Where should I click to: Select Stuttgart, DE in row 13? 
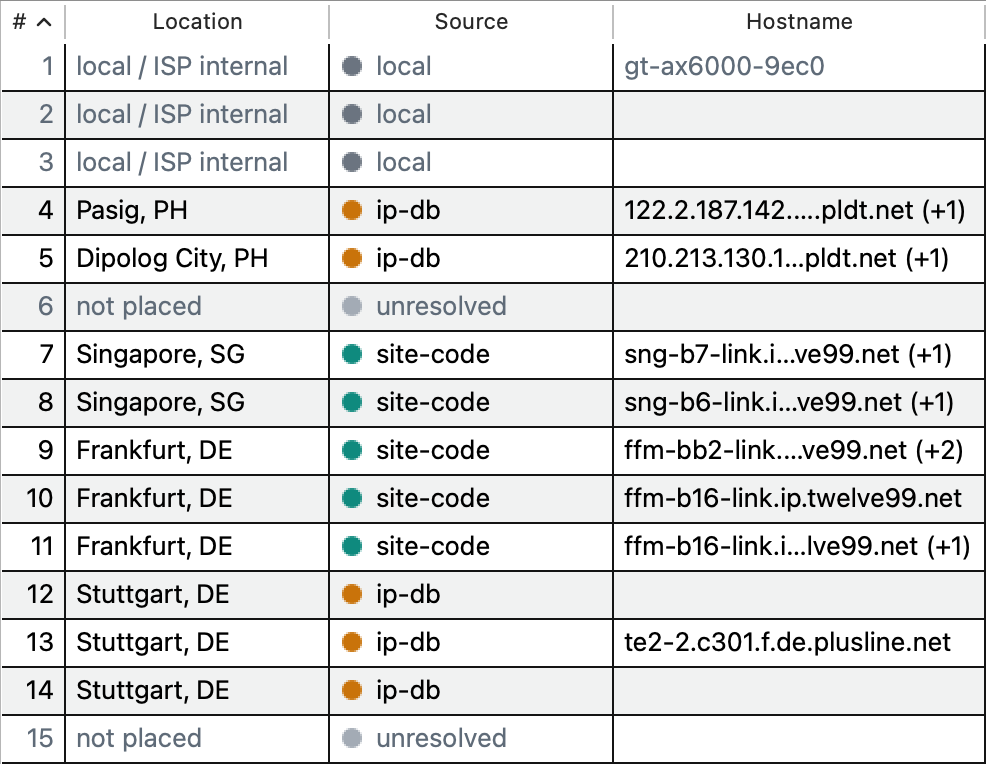(x=153, y=643)
